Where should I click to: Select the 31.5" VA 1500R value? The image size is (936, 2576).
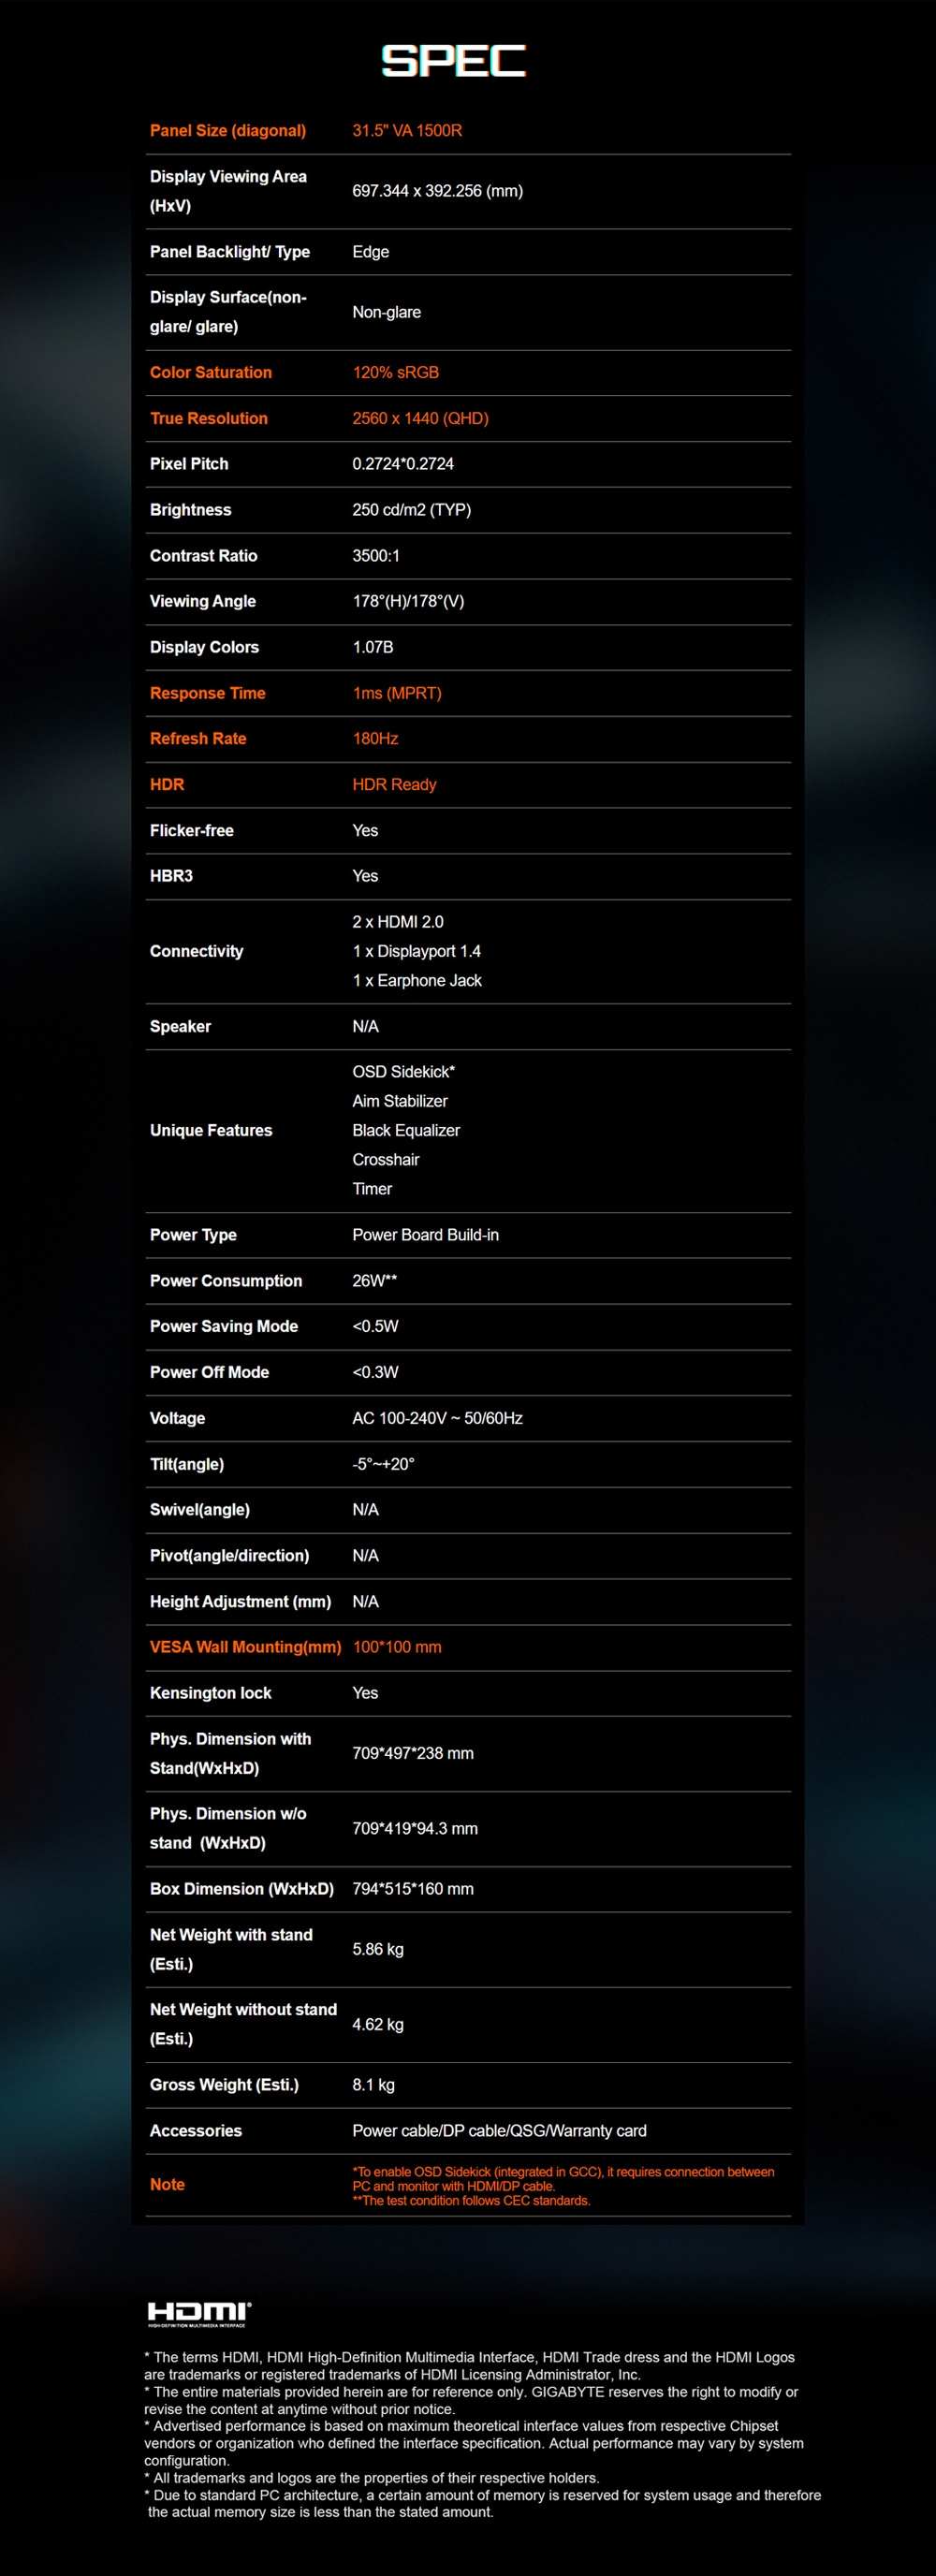pos(407,131)
